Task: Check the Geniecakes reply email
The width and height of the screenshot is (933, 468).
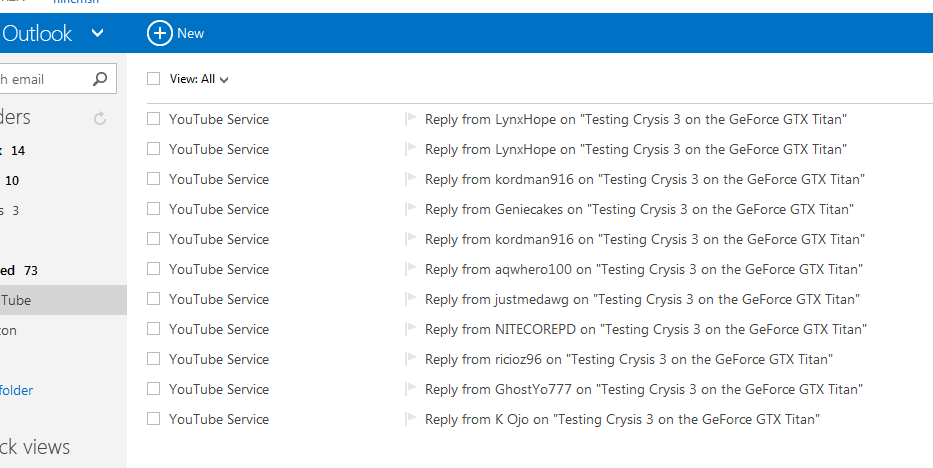Action: tap(154, 209)
